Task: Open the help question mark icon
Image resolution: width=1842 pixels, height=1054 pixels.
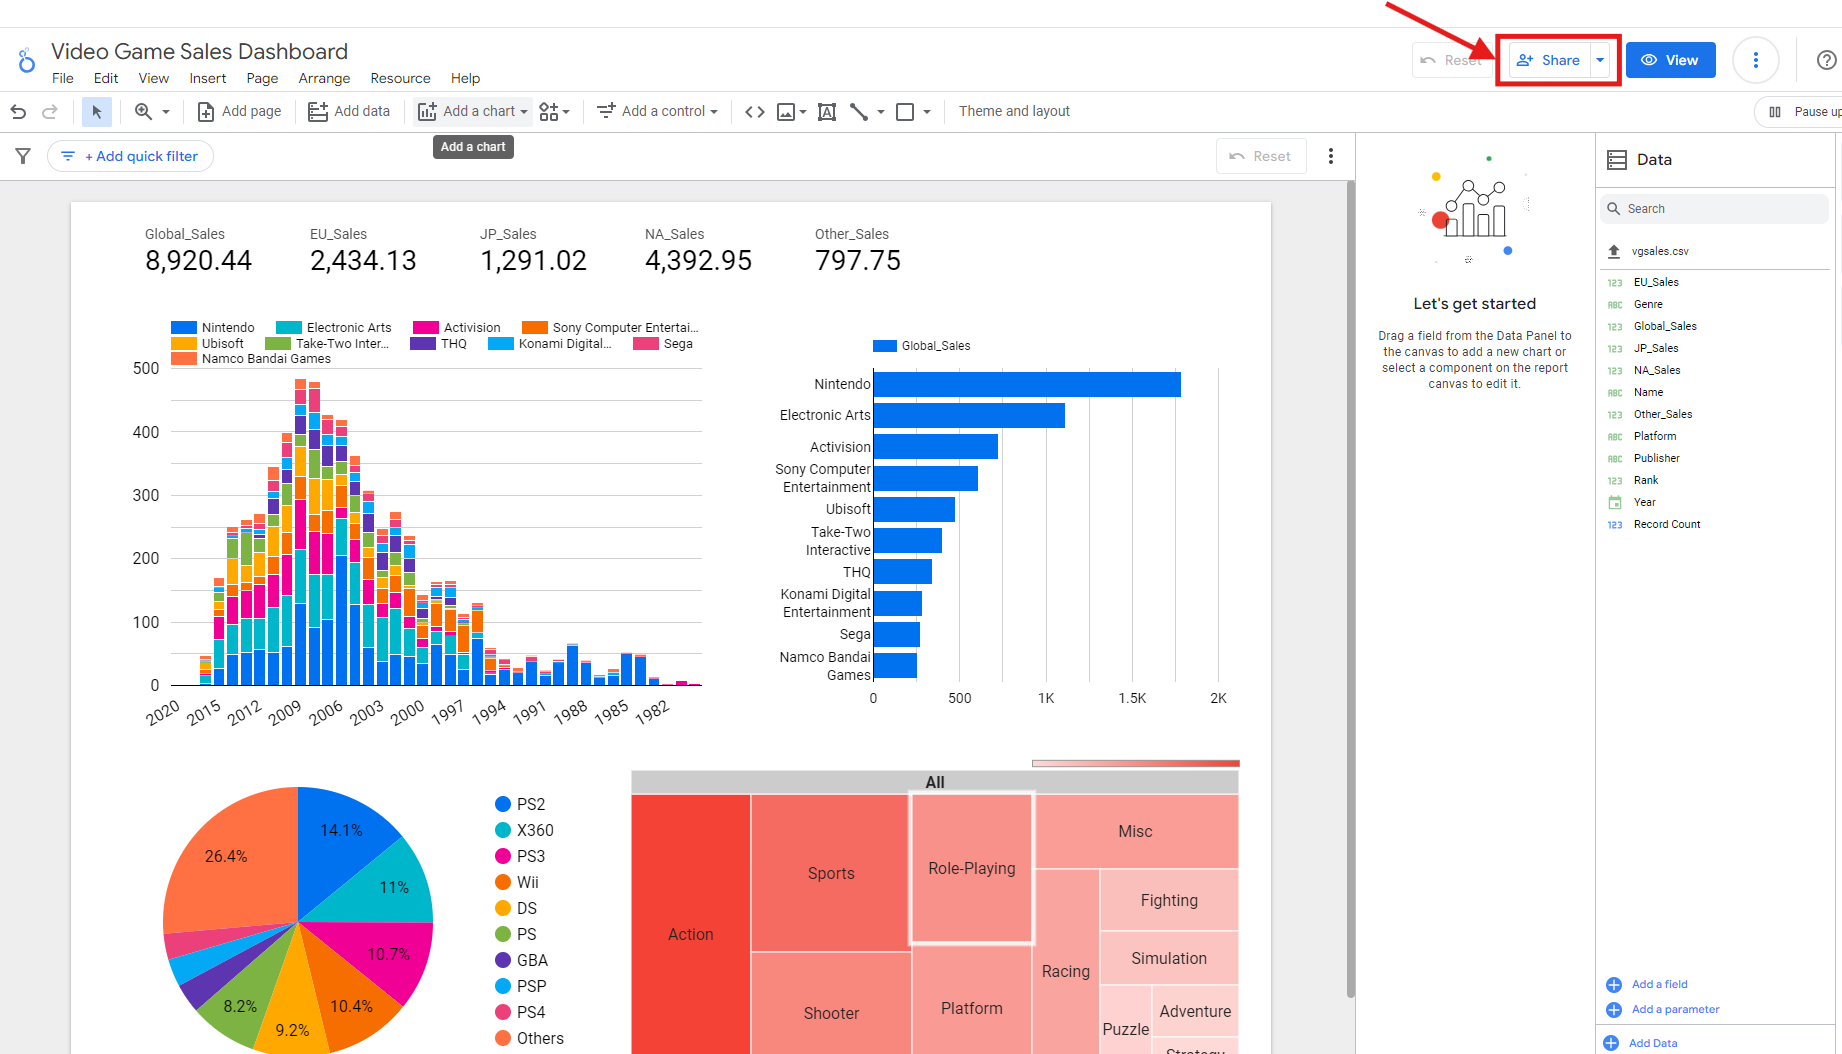Action: (x=1826, y=60)
